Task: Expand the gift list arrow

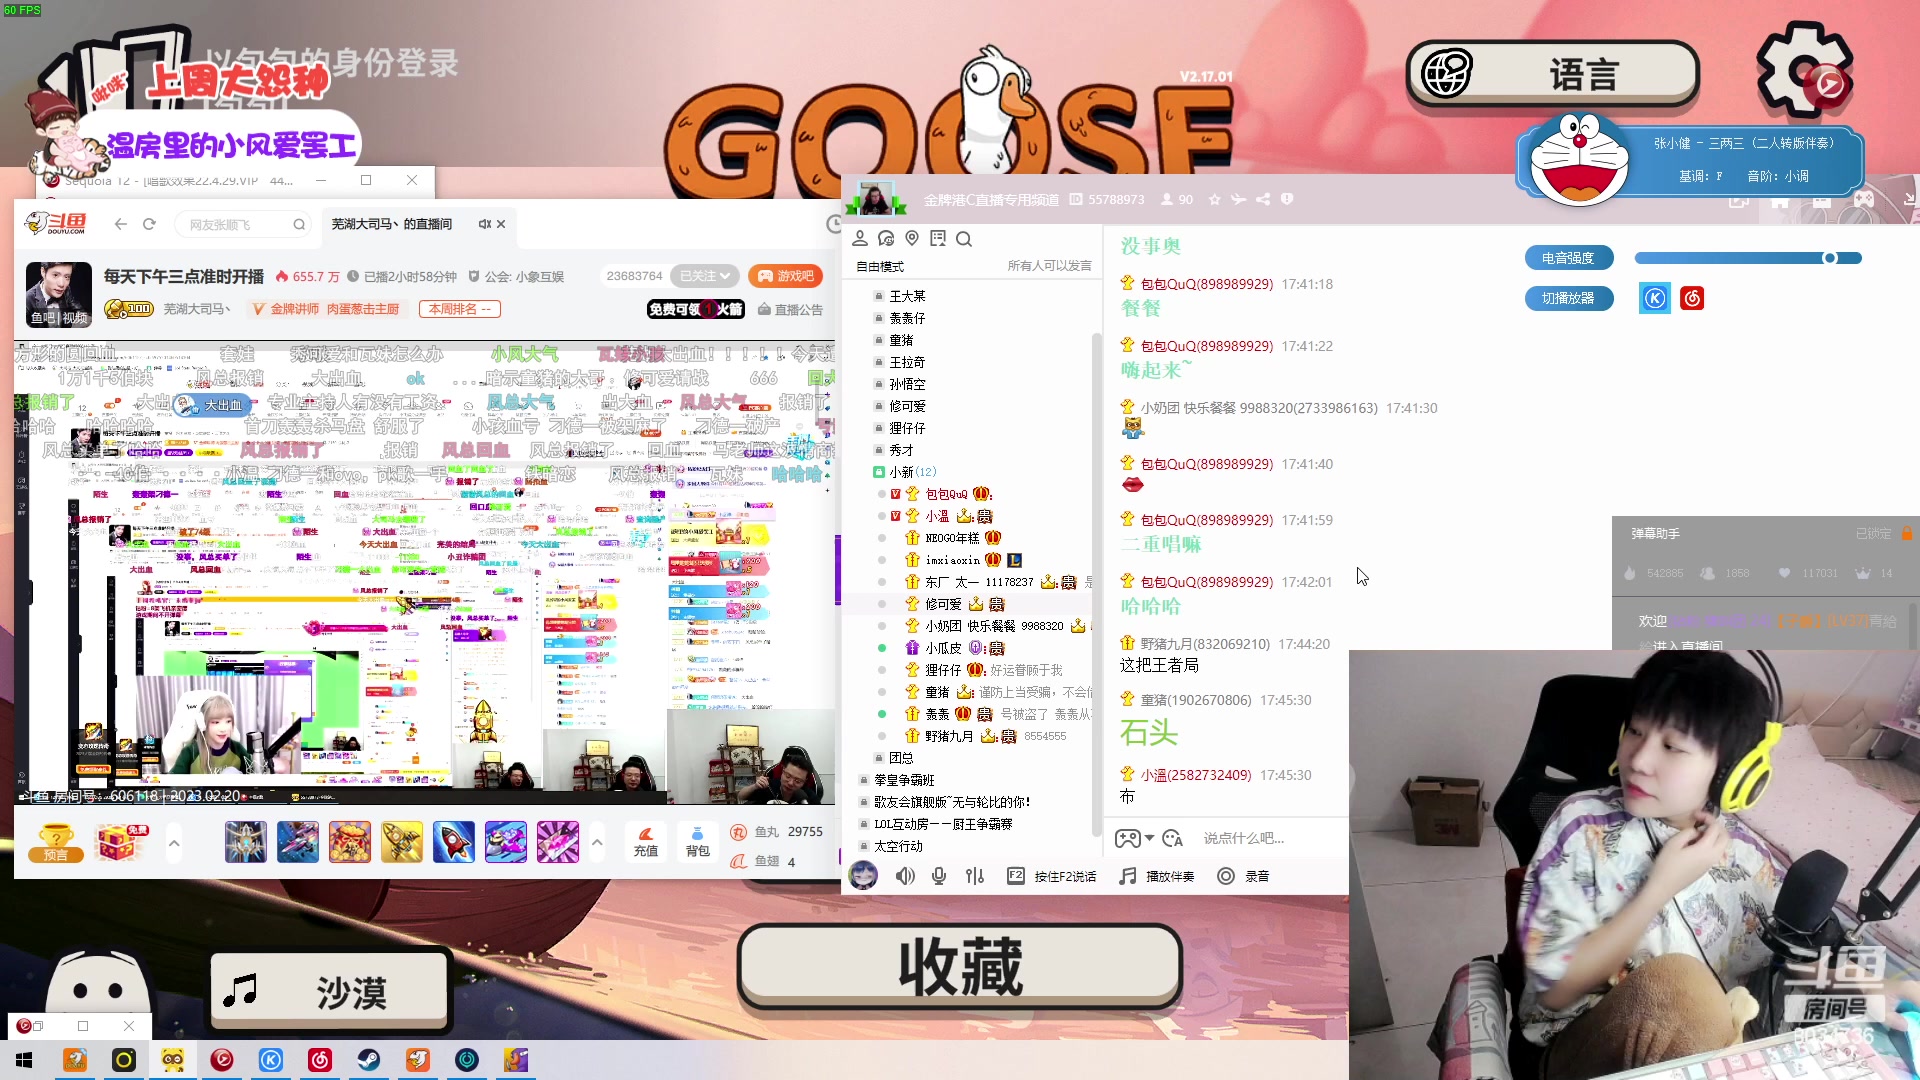Action: (x=597, y=842)
